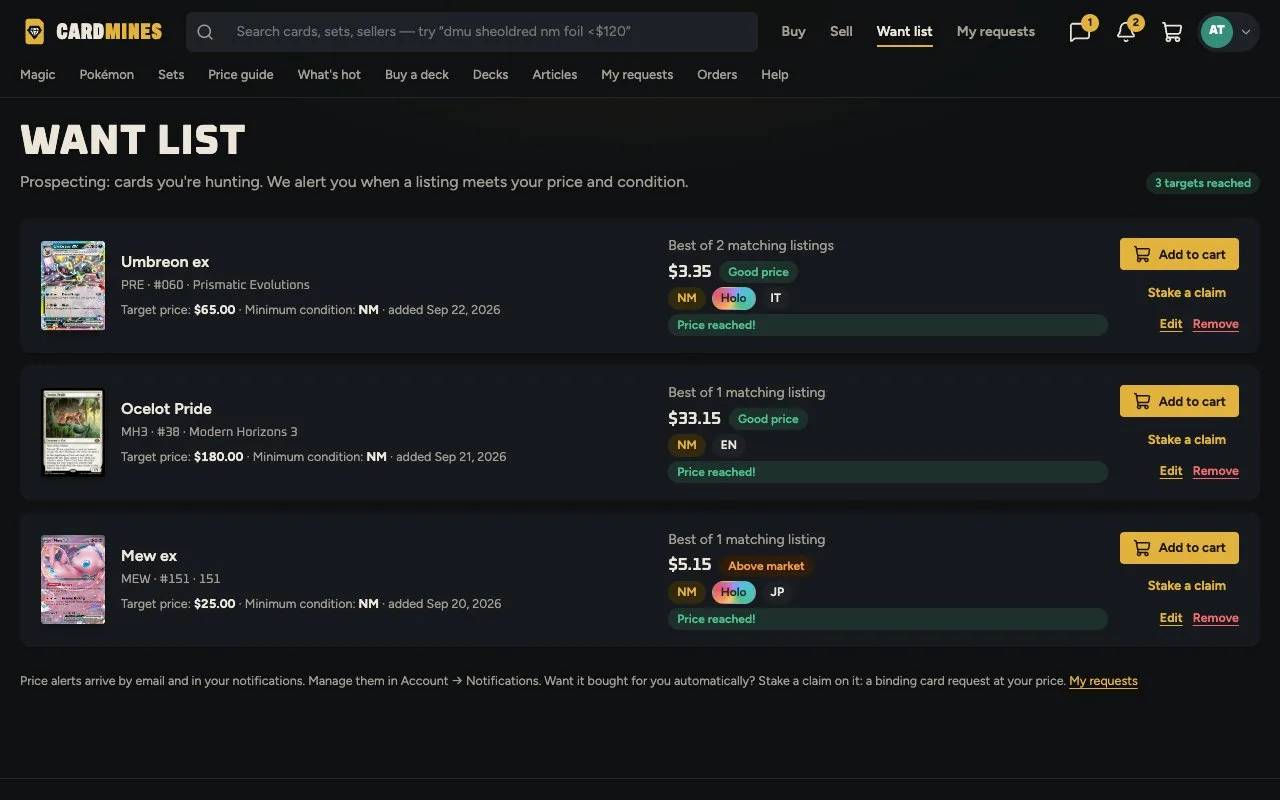Open the Sell top navigation link
Image resolution: width=1280 pixels, height=800 pixels.
pos(841,32)
